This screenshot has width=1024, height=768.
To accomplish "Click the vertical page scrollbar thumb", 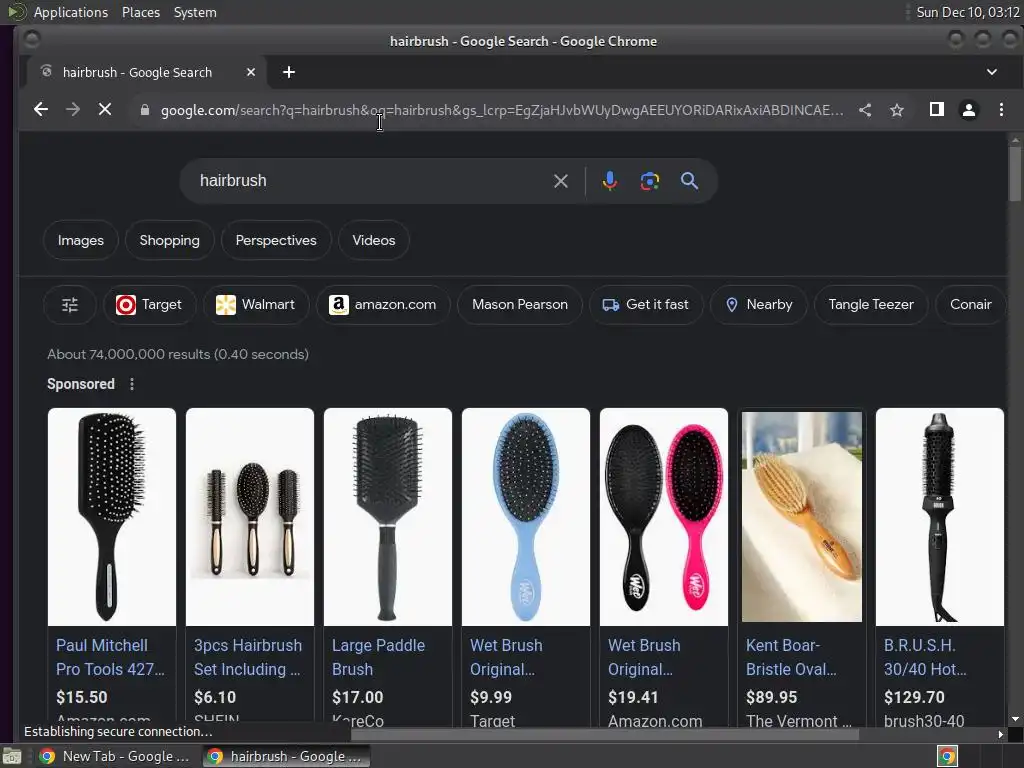I will point(1014,173).
